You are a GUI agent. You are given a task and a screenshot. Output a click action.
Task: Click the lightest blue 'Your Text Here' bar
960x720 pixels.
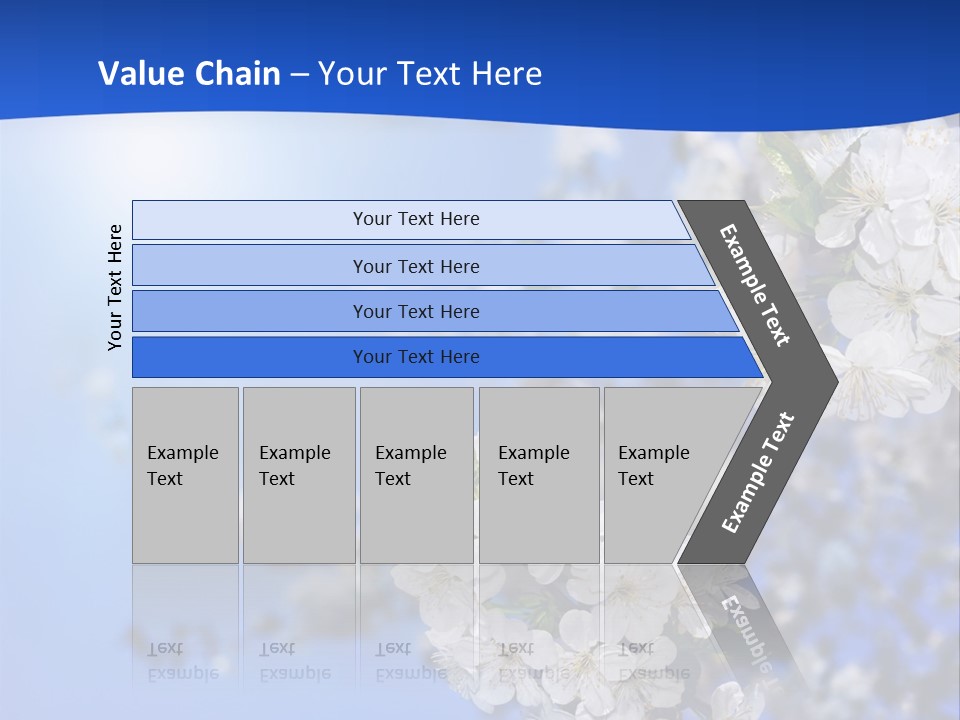[x=411, y=219]
